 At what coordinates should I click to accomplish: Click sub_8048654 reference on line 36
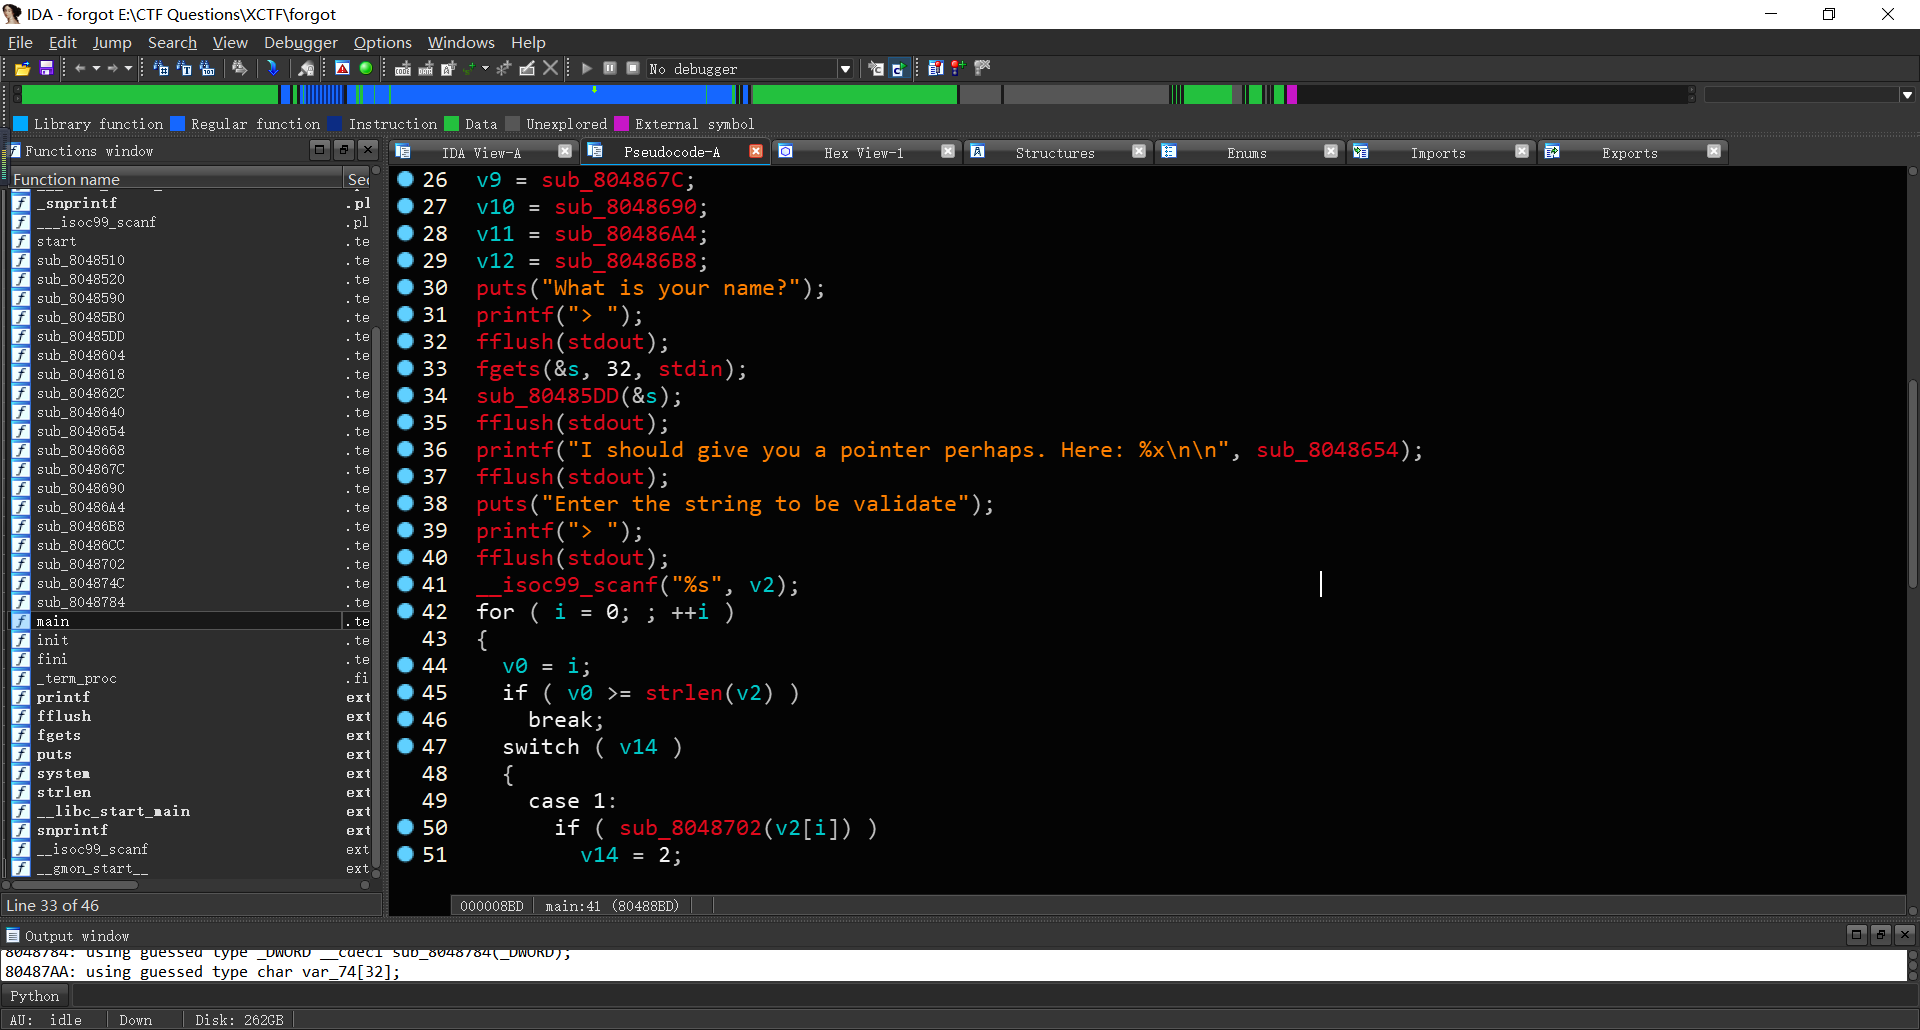coord(1327,450)
